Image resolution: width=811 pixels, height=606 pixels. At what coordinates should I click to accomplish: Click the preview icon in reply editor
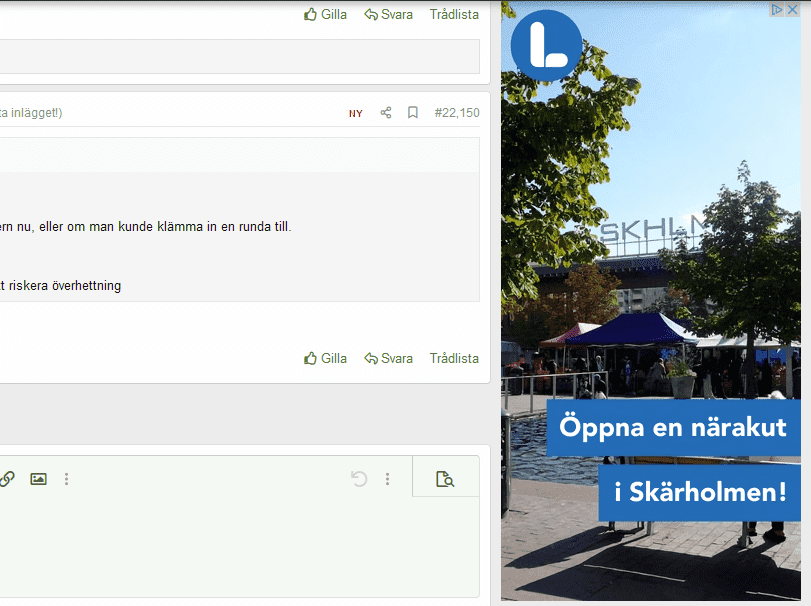click(x=445, y=480)
